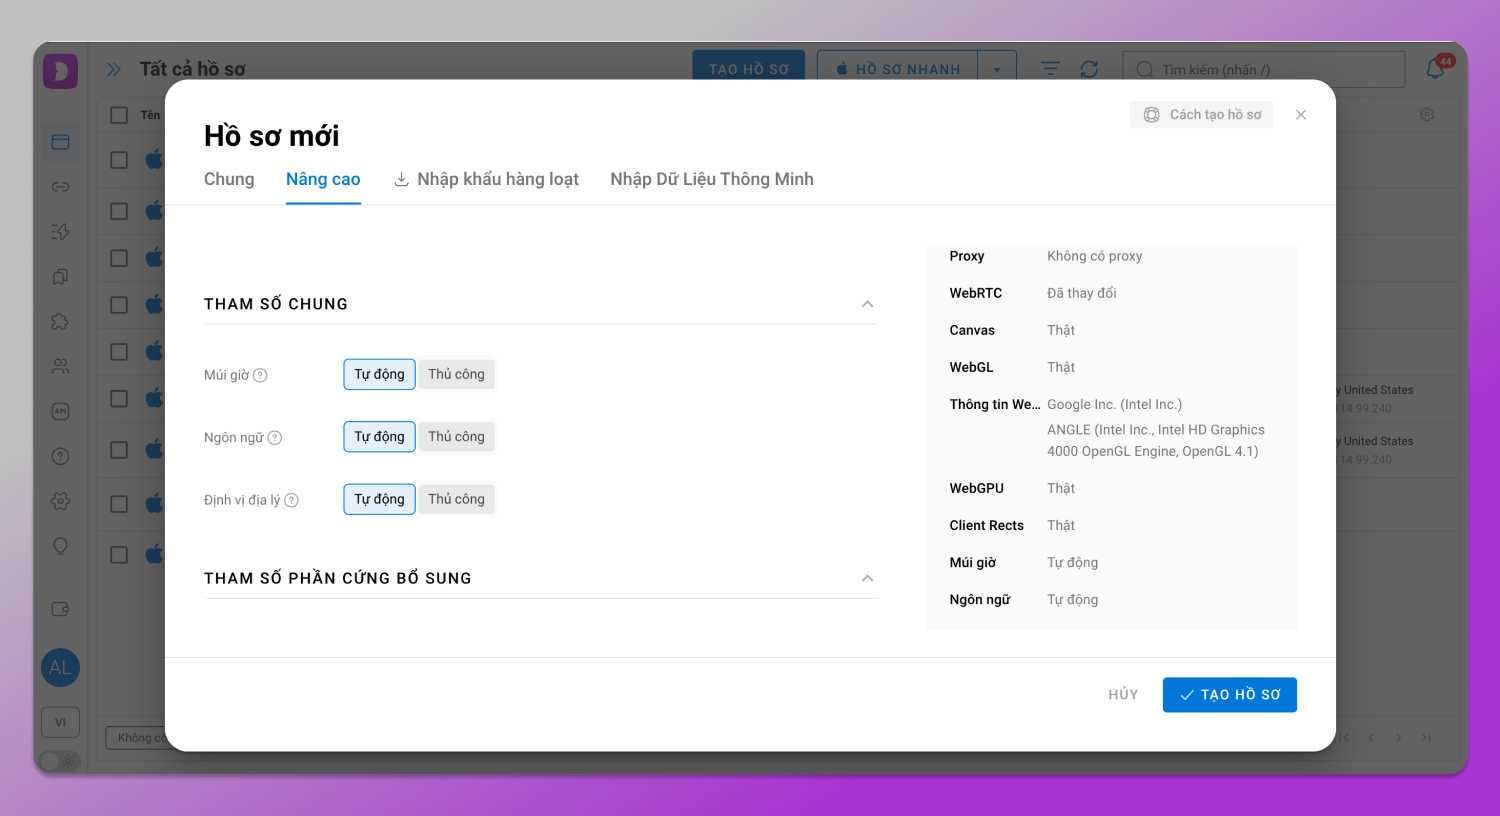Click the blue TẠO HỒ SƠ confirm button
Screen dimensions: 1500x816
coord(1229,695)
